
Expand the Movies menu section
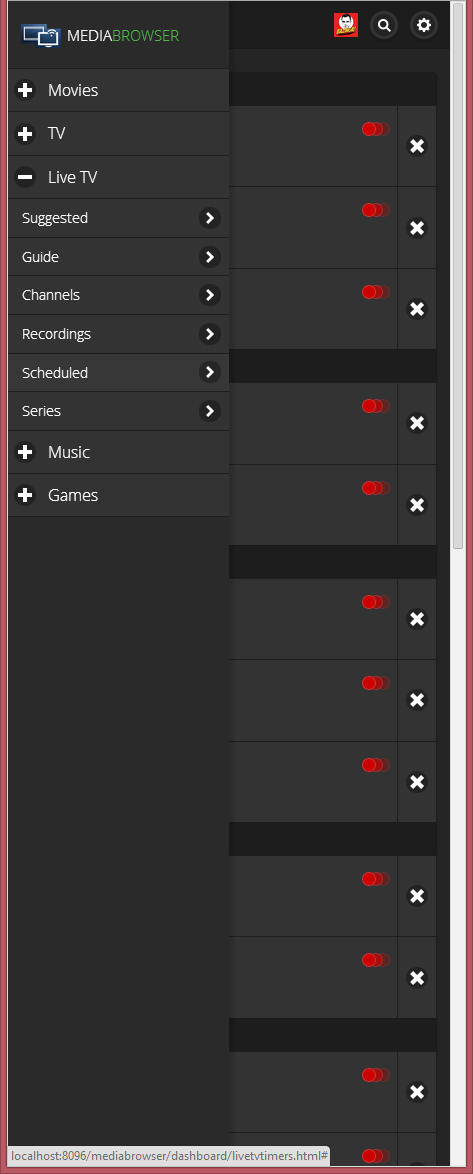tap(118, 91)
